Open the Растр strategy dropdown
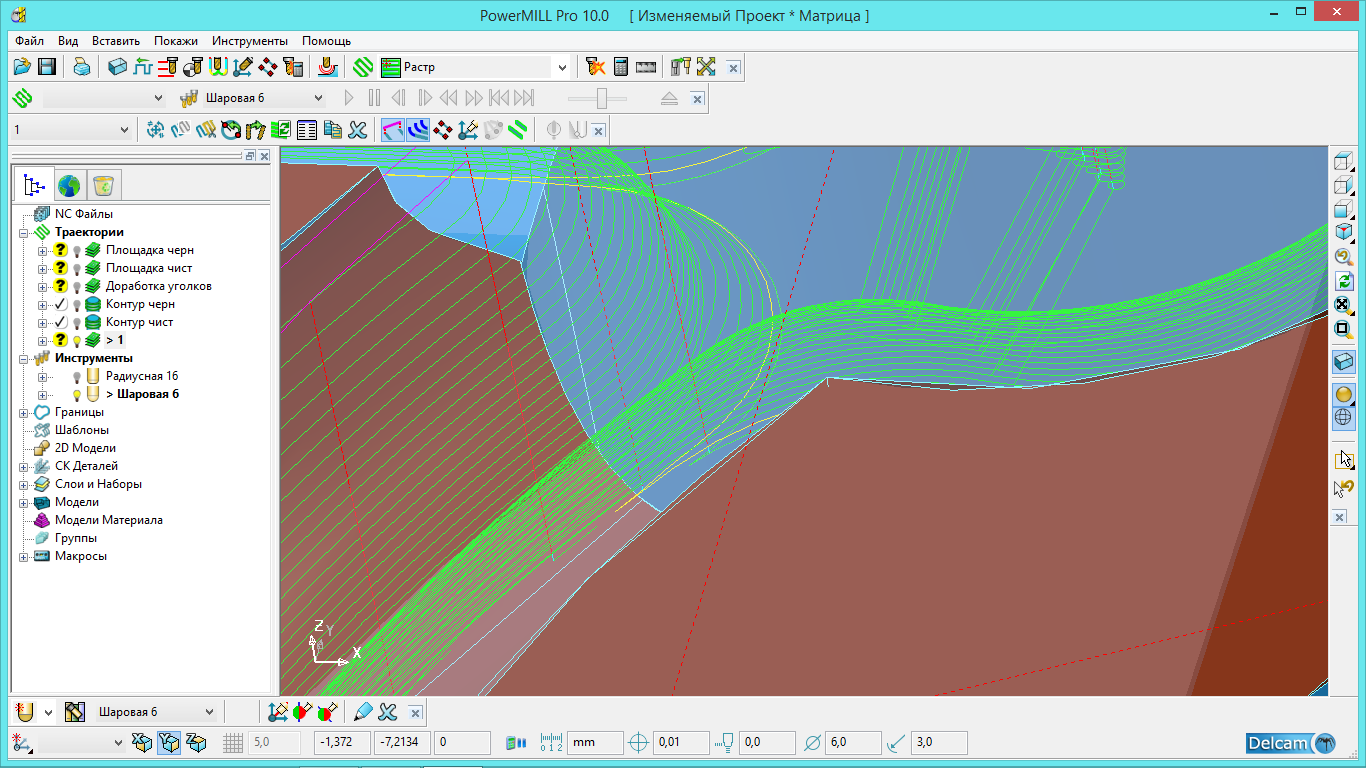The image size is (1366, 768). tap(562, 67)
